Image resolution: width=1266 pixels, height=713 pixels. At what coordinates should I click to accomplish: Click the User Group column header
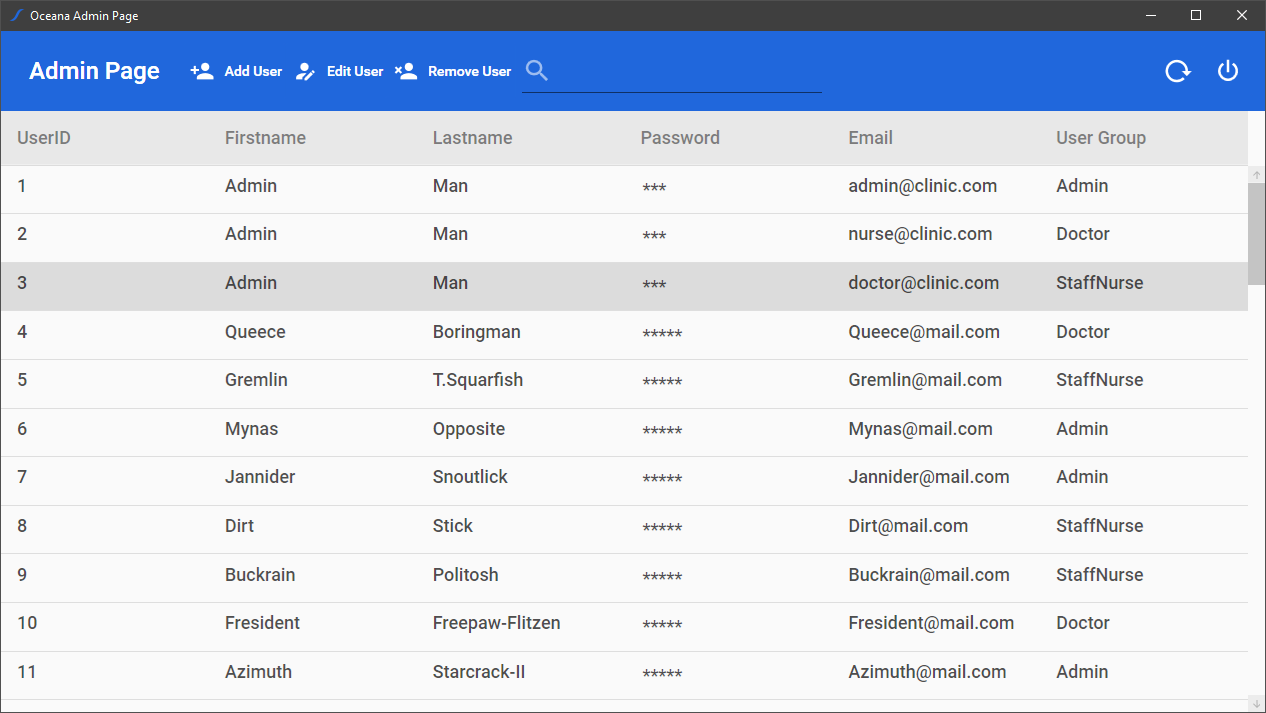[x=1101, y=138]
